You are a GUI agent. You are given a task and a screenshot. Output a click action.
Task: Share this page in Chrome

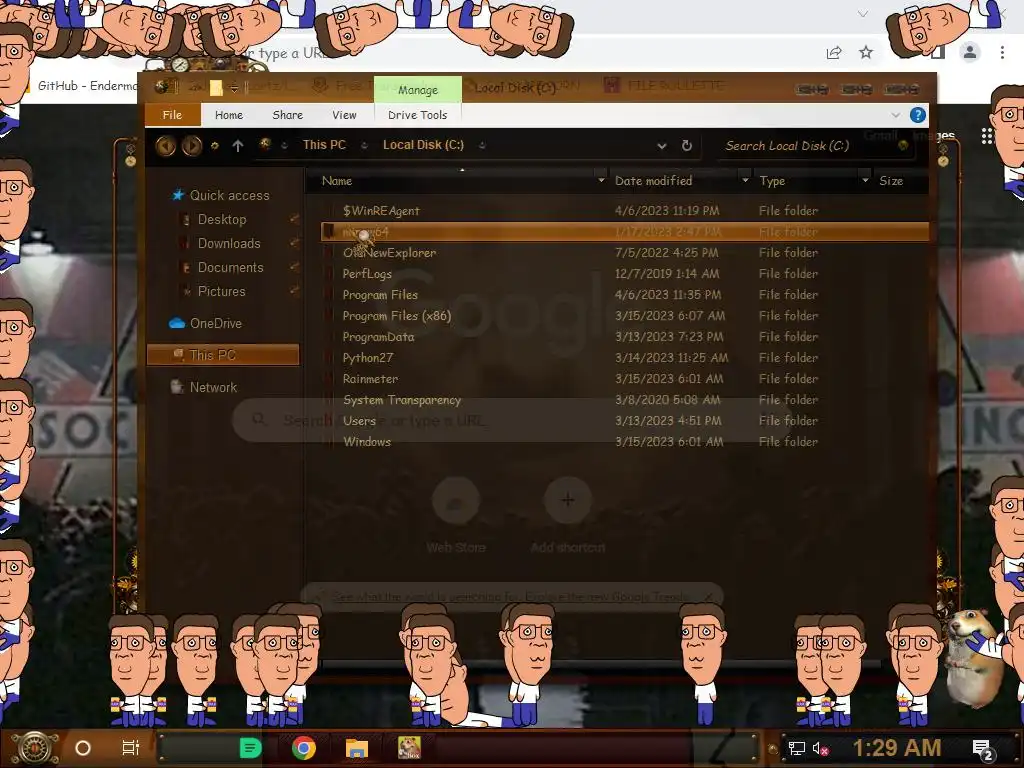[x=834, y=53]
